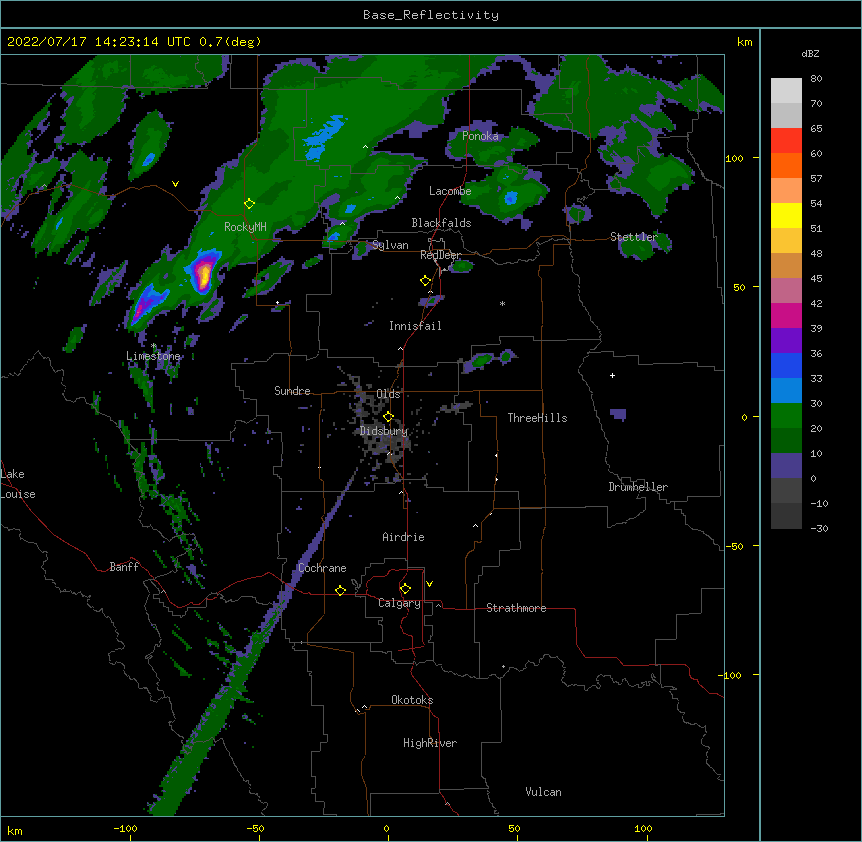Click the dBZ legend heading
Viewport: 862px width, 842px height.
point(810,54)
